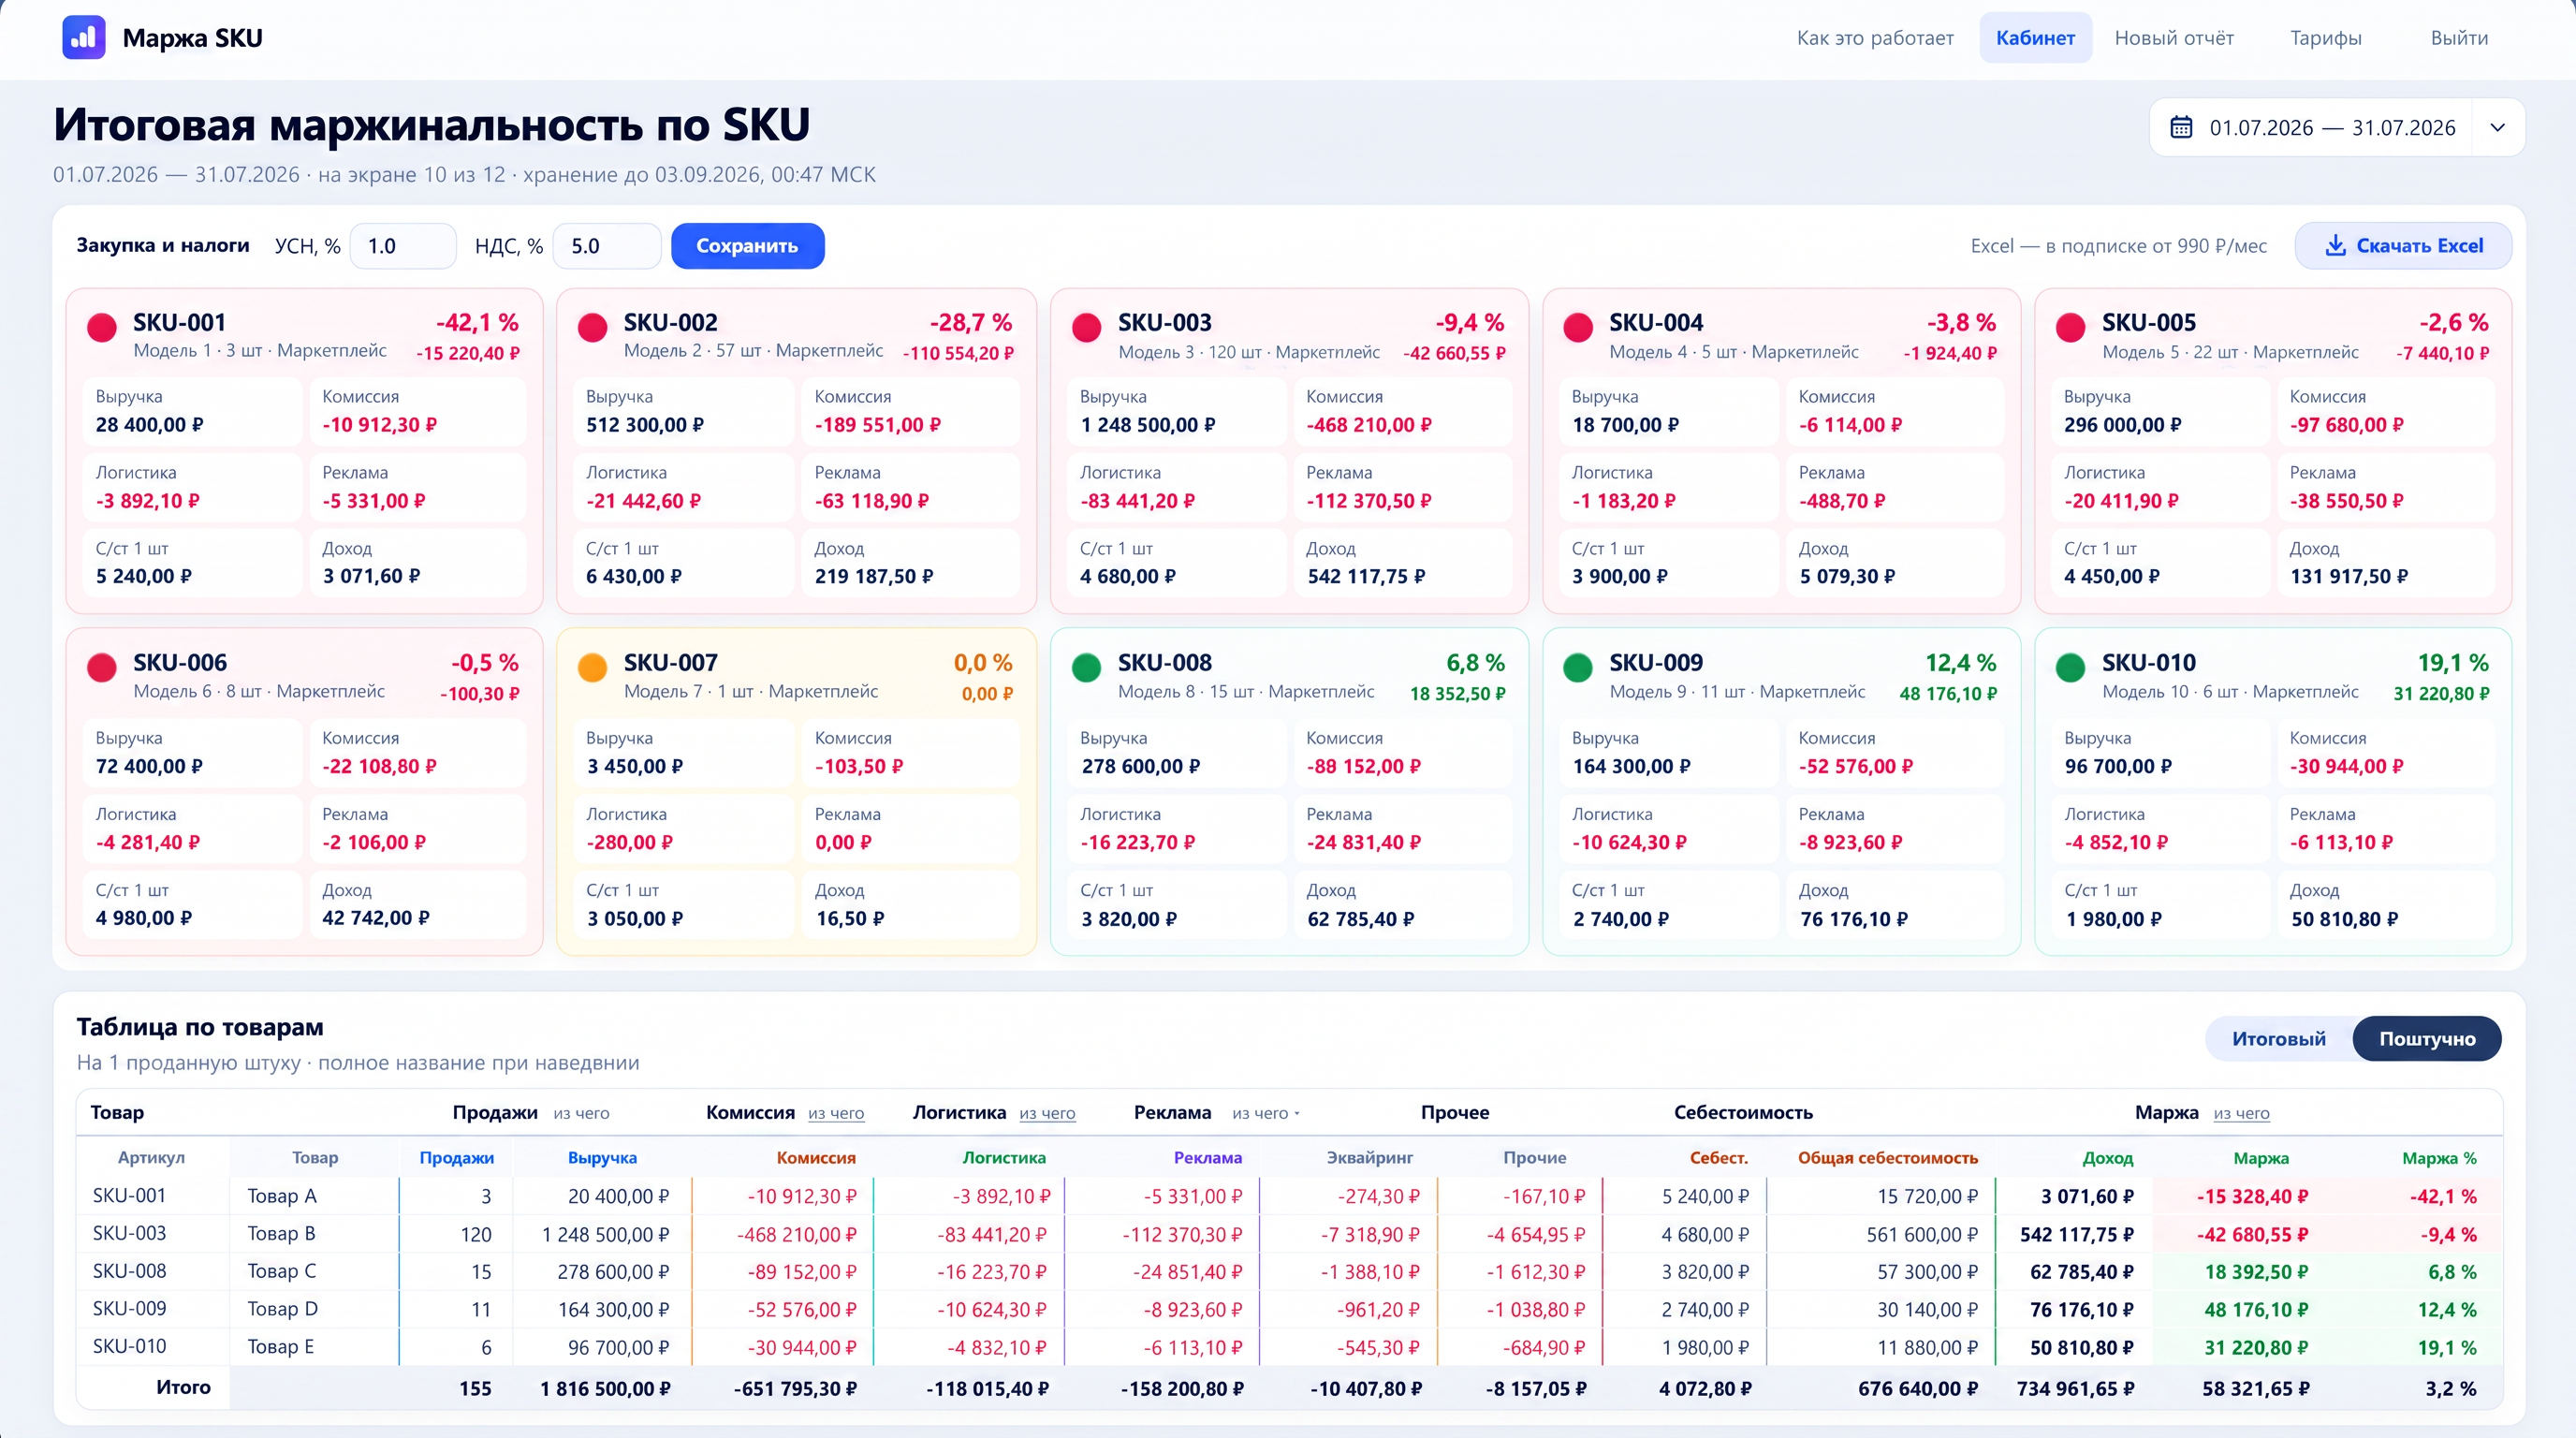
Task: Click green status dot of SKU-010
Action: tap(2070, 668)
